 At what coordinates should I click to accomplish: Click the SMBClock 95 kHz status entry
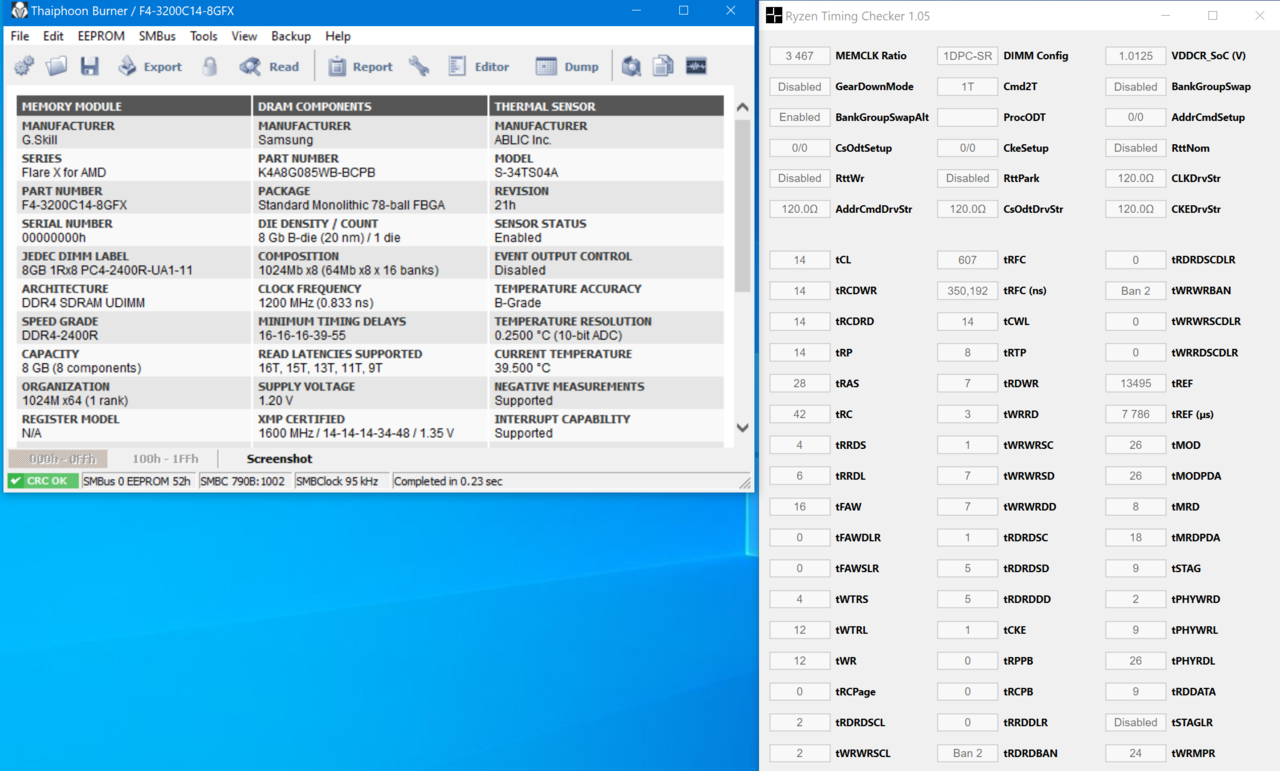point(338,482)
